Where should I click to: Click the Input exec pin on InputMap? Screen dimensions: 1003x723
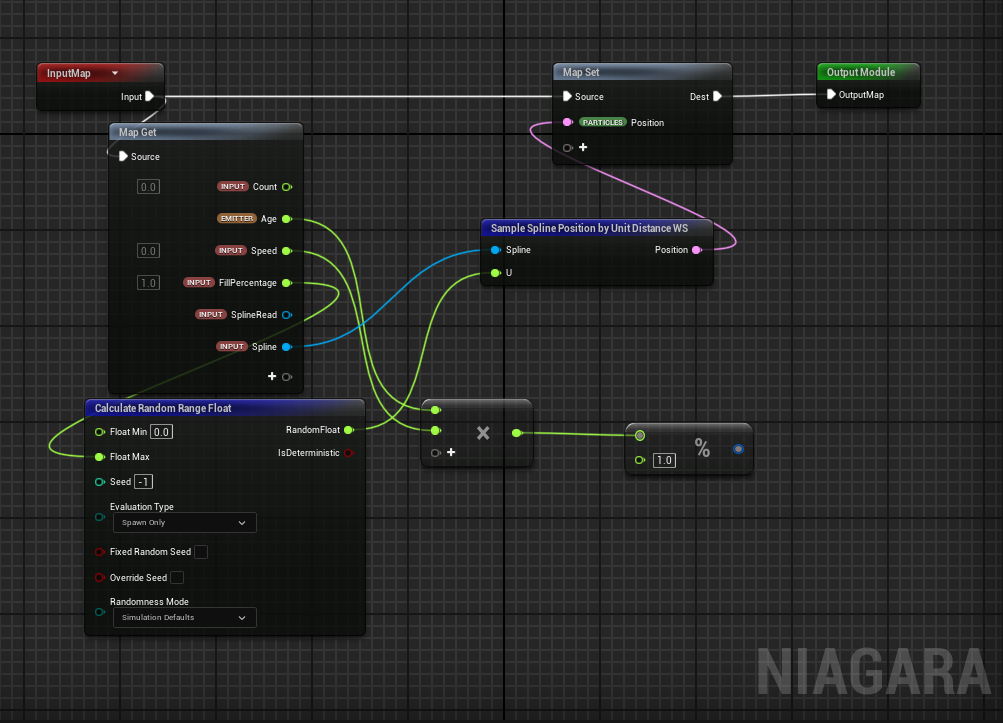pyautogui.click(x=149, y=97)
